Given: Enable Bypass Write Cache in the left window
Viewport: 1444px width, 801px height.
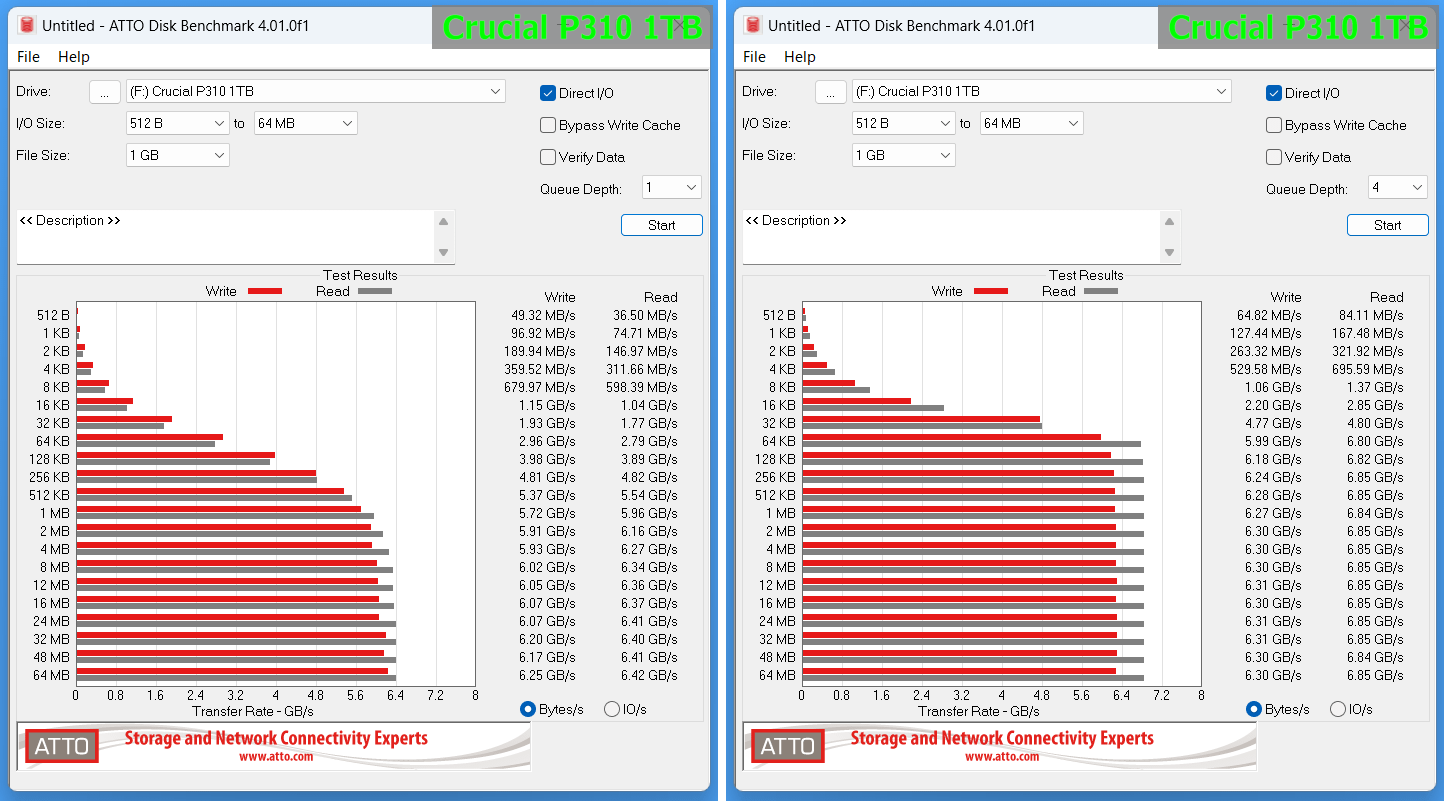Looking at the screenshot, I should [x=548, y=125].
